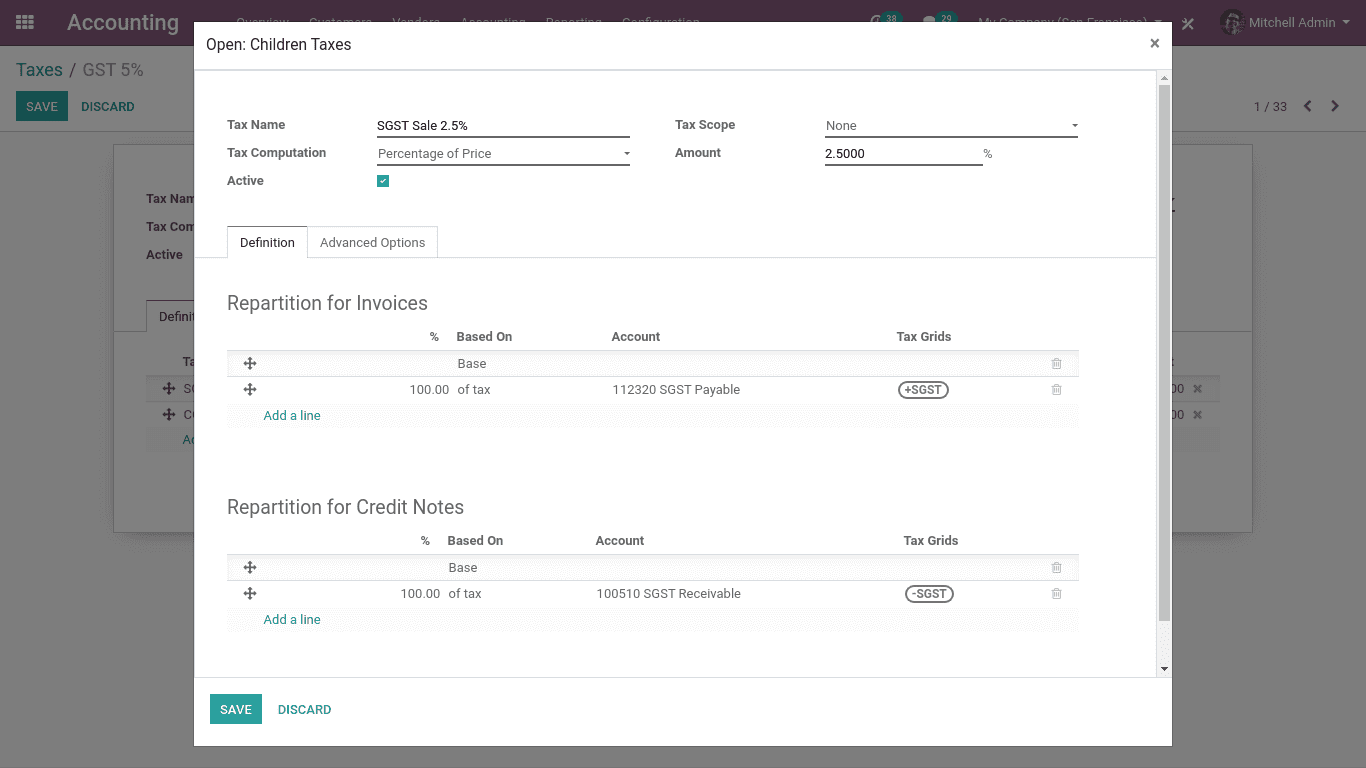Go to the Taxes breadcrumb link
Viewport: 1366px width, 768px height.
[x=39, y=70]
